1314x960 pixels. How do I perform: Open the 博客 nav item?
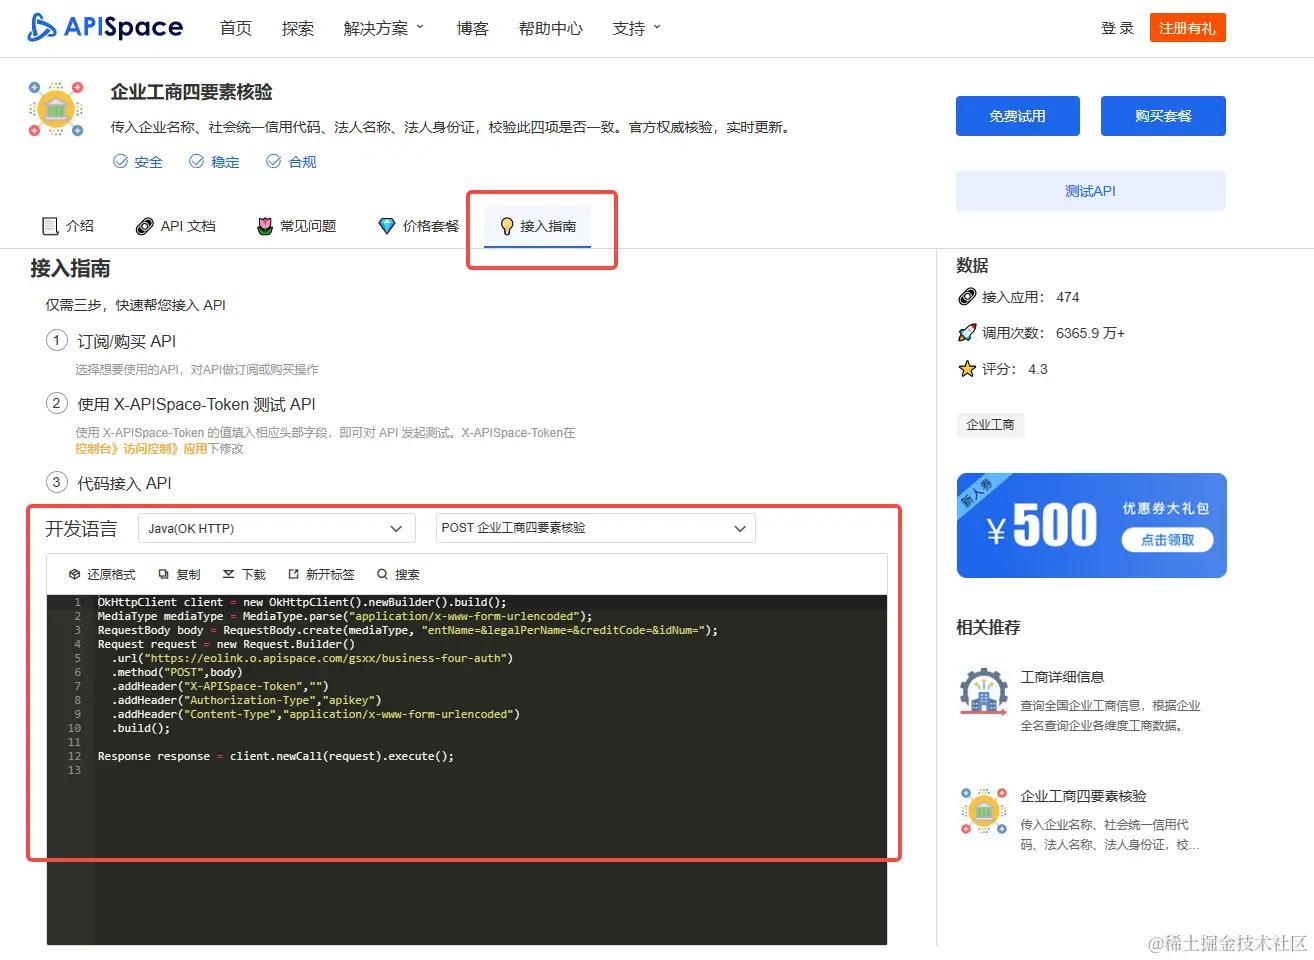[473, 28]
